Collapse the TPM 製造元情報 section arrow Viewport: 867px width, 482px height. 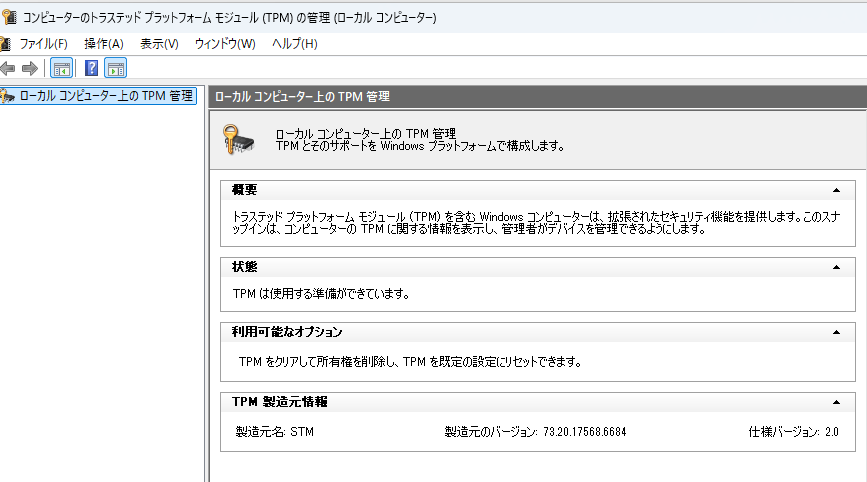point(836,402)
